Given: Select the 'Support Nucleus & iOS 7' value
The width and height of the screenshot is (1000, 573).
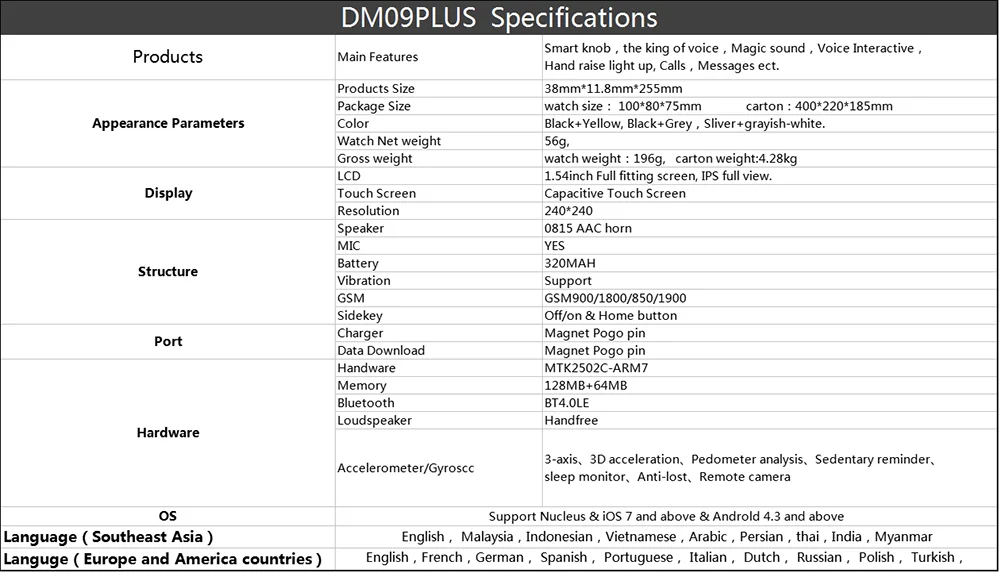Looking at the screenshot, I should tap(666, 516).
